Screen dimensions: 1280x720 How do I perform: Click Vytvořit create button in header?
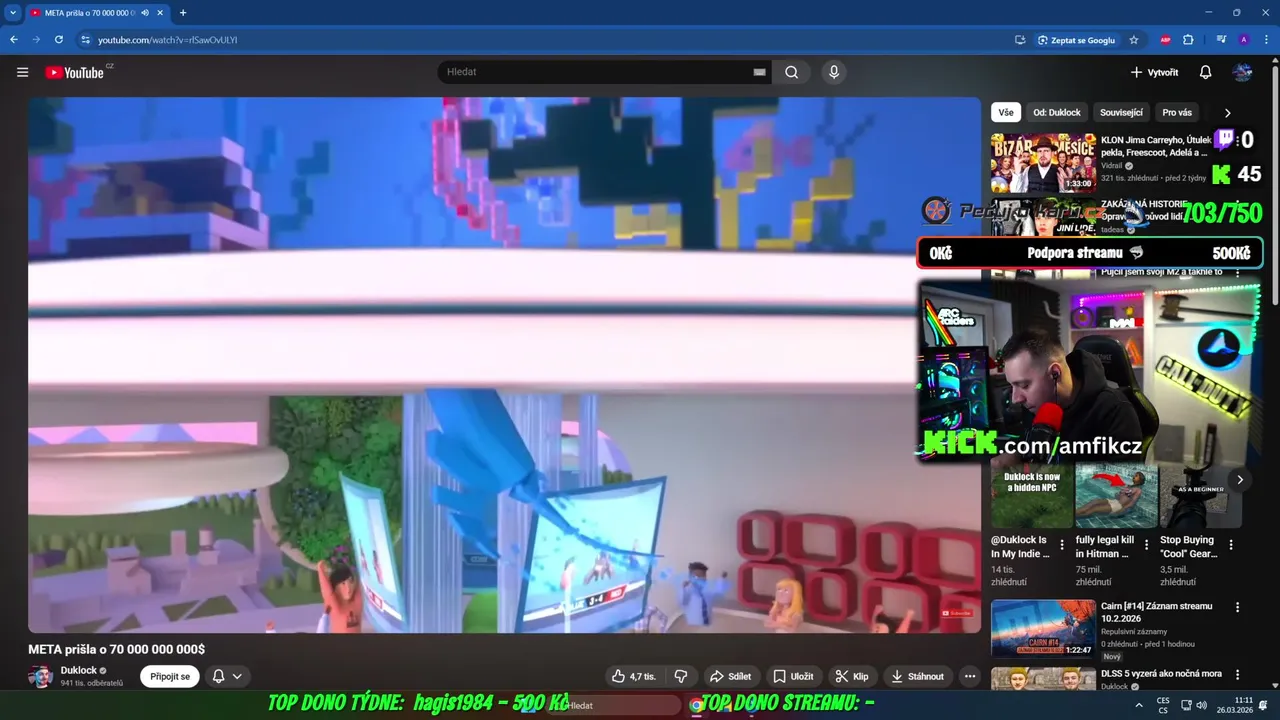[1154, 72]
